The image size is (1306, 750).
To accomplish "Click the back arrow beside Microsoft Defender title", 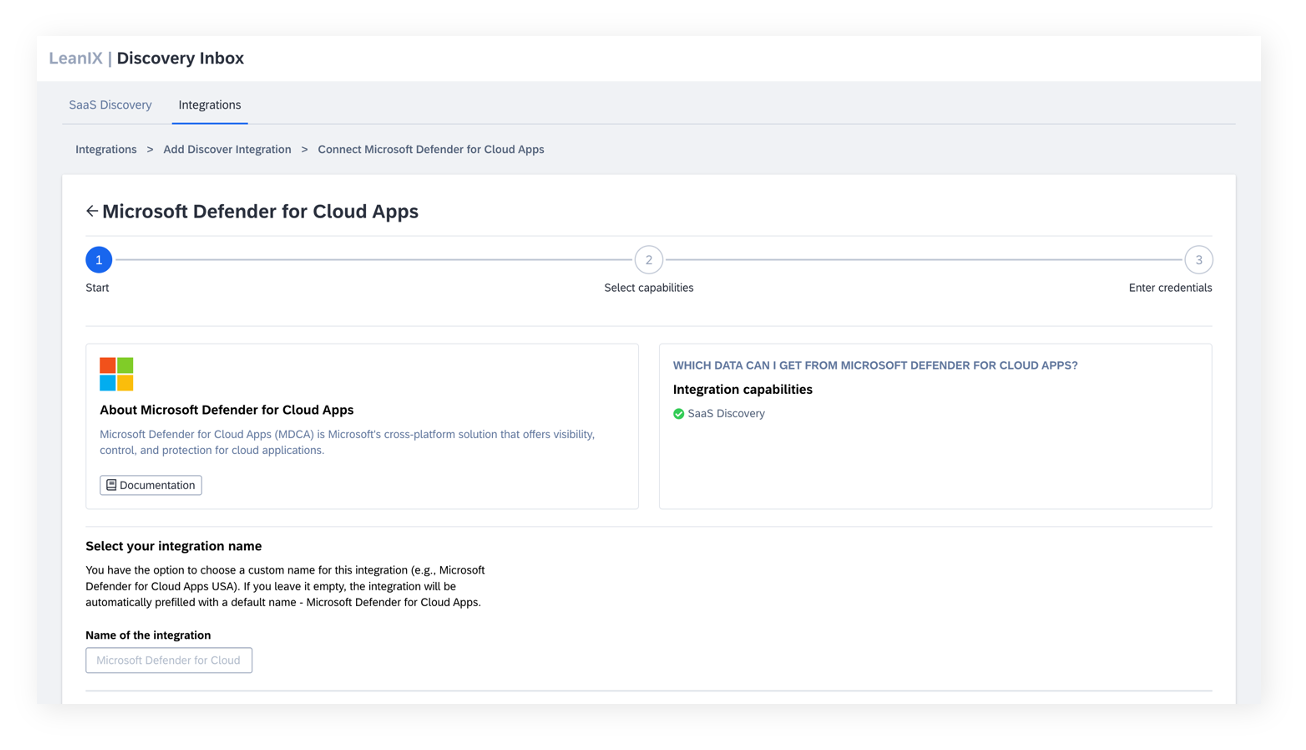I will pos(92,211).
